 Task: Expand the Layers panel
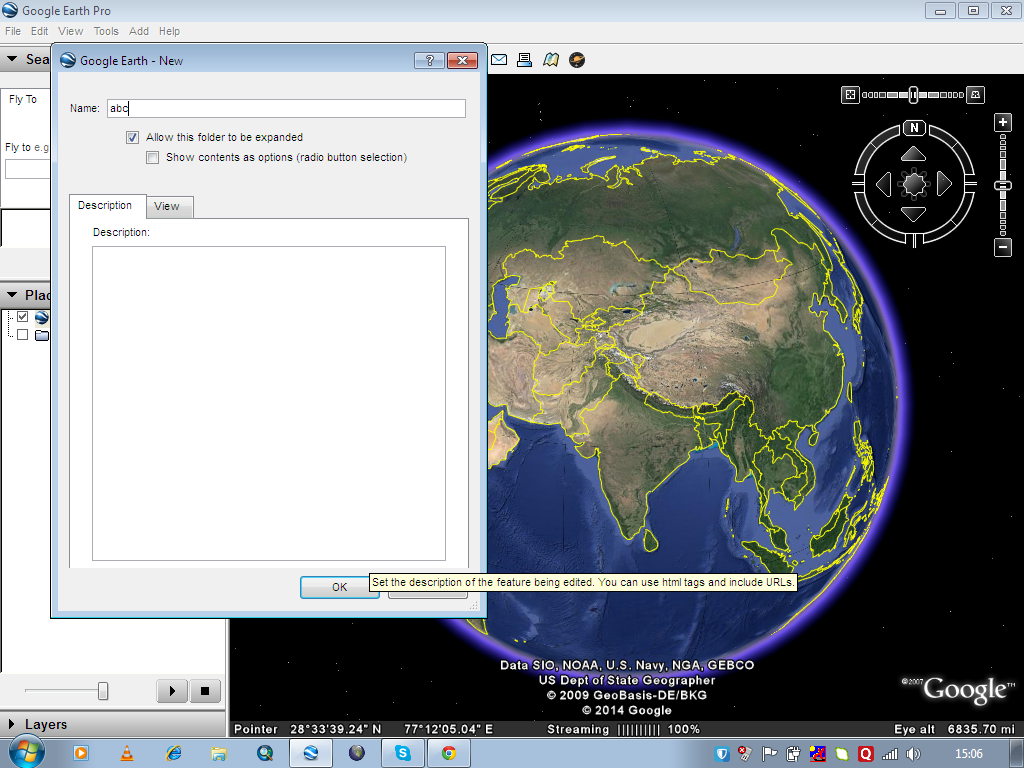click(14, 724)
